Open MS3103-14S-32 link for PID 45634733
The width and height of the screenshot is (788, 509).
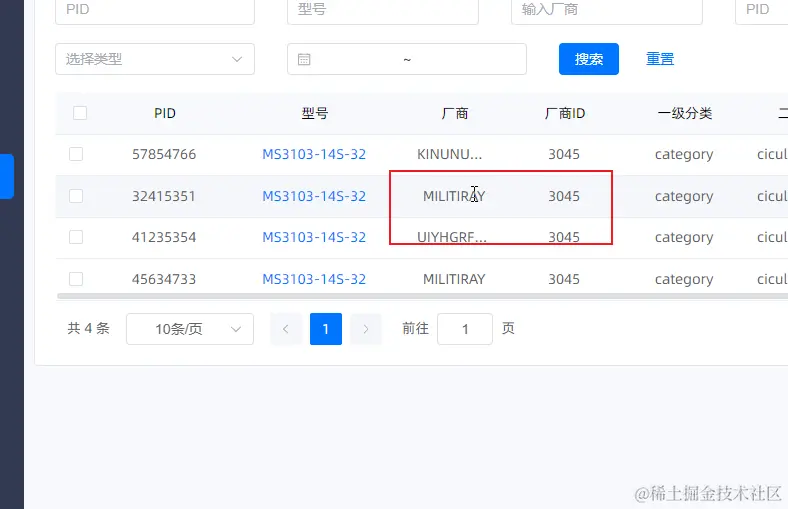tap(314, 279)
